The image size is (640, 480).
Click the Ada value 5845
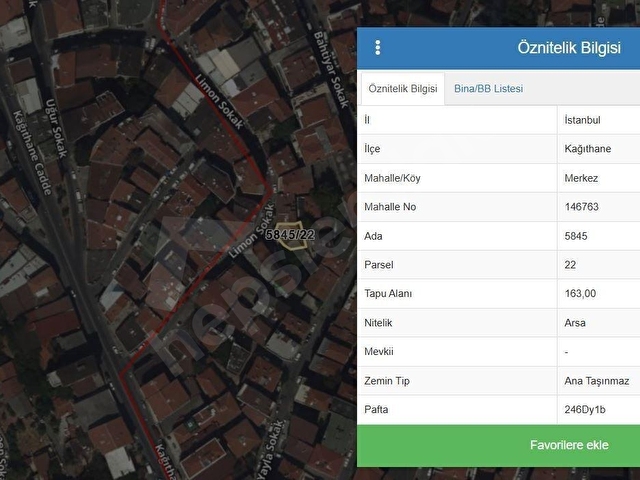pos(576,236)
